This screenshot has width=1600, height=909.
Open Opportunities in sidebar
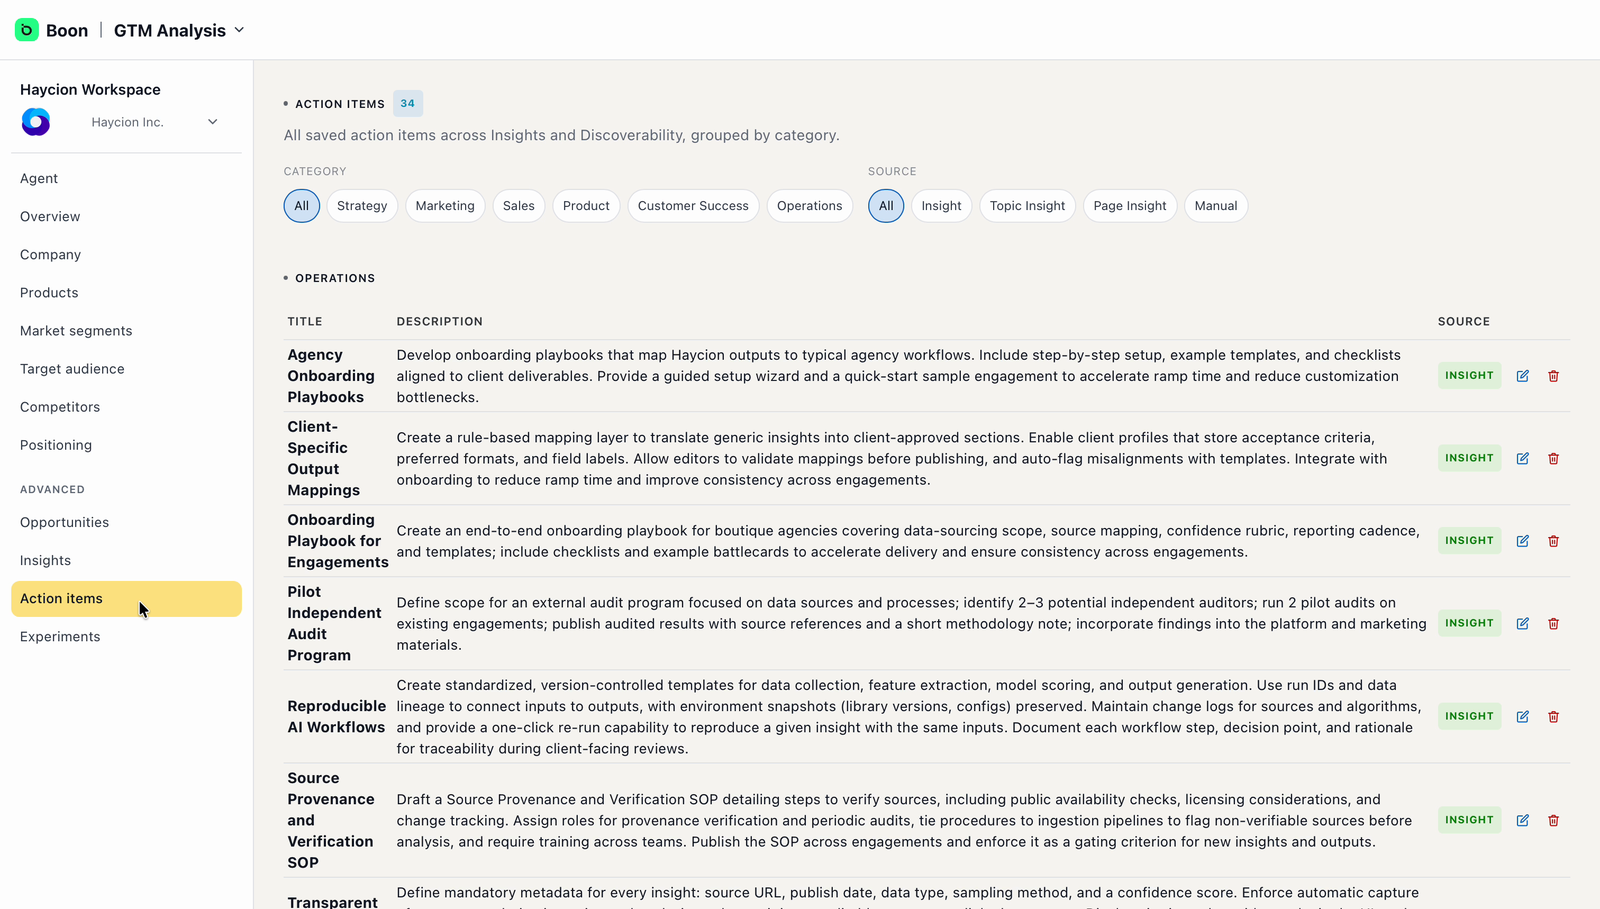point(126,522)
